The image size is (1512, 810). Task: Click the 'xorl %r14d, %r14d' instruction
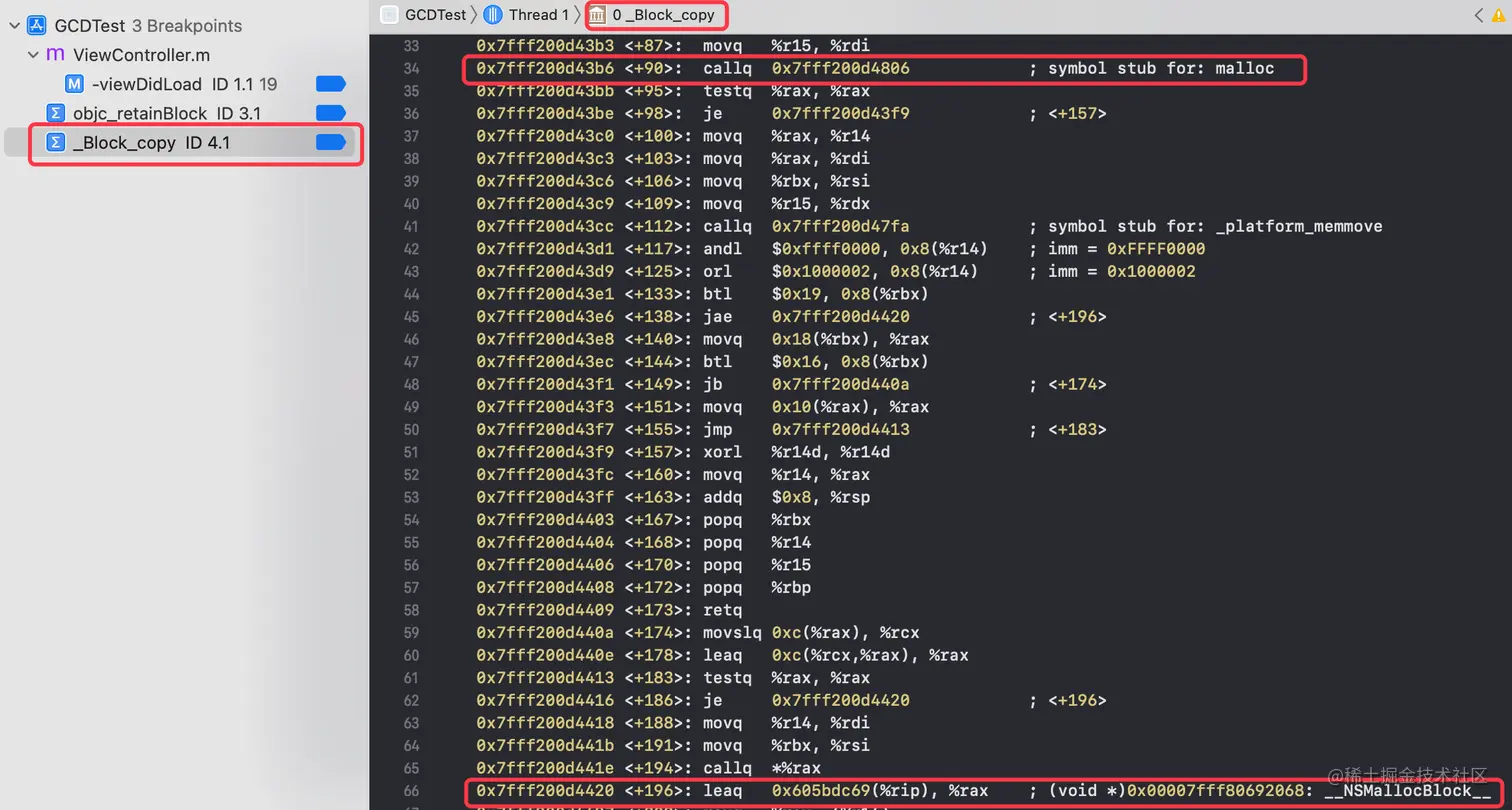[x=796, y=452]
